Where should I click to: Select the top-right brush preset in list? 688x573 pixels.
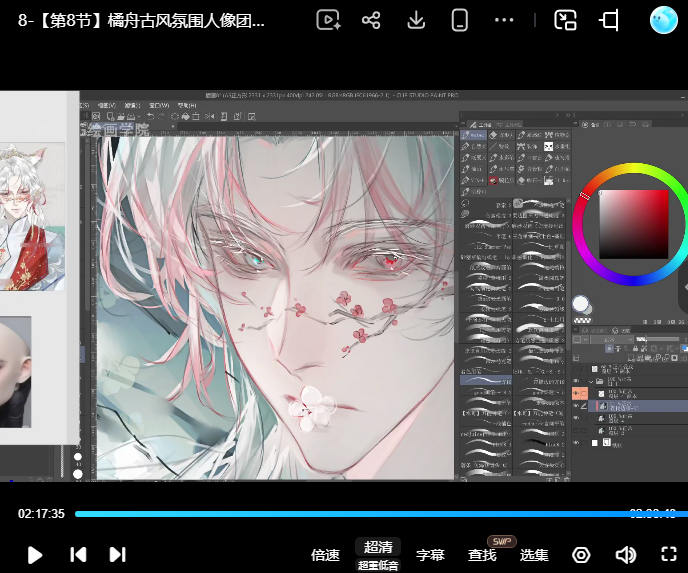click(540, 203)
